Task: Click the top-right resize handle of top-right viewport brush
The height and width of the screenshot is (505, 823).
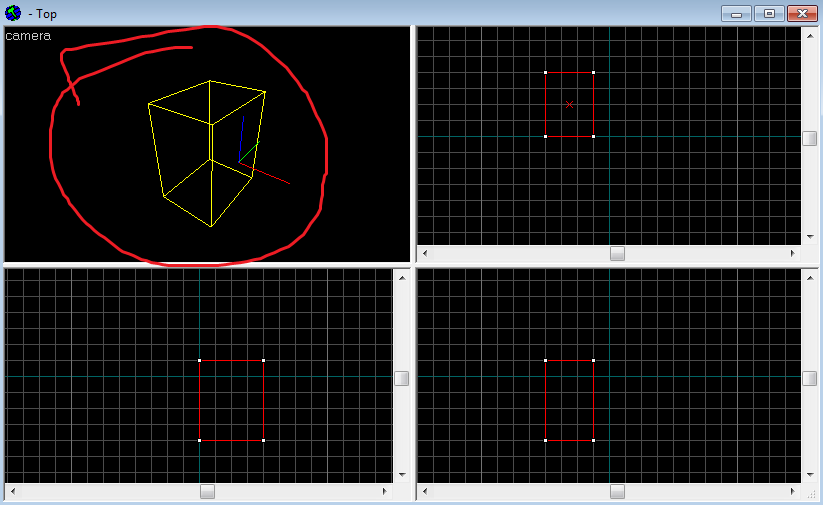Action: [594, 72]
